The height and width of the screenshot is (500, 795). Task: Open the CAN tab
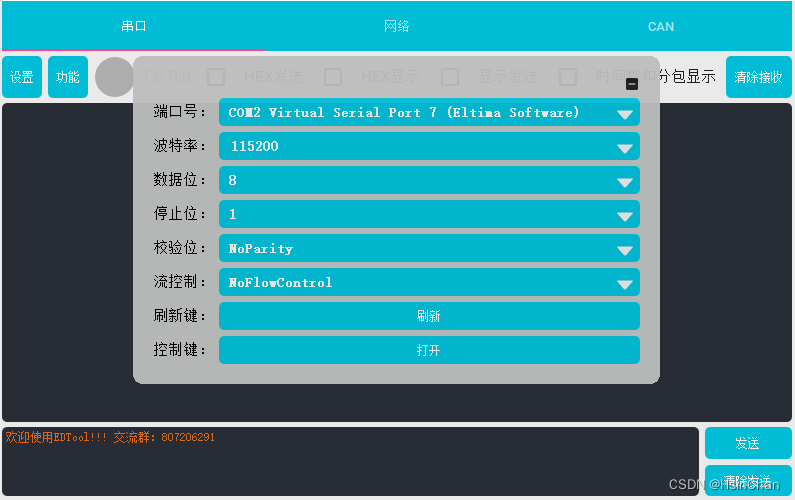[x=661, y=26]
